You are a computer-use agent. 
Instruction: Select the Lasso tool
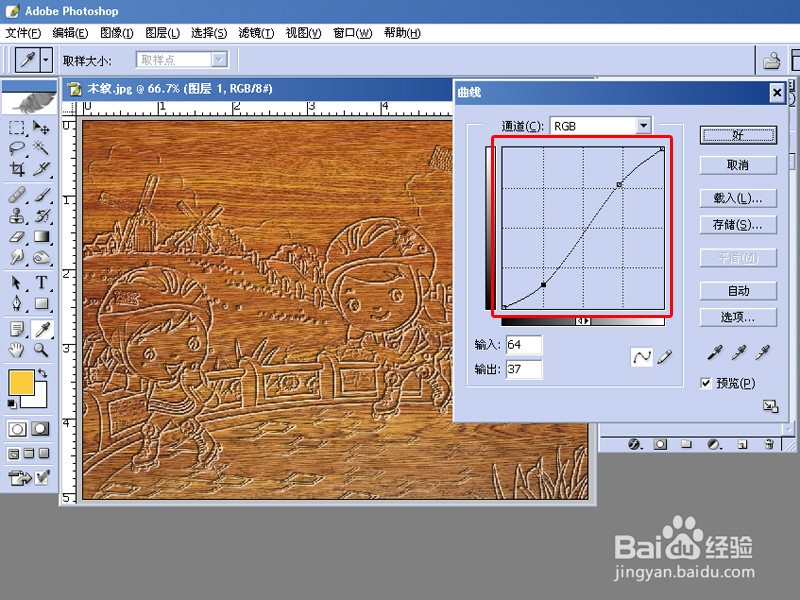tap(17, 148)
